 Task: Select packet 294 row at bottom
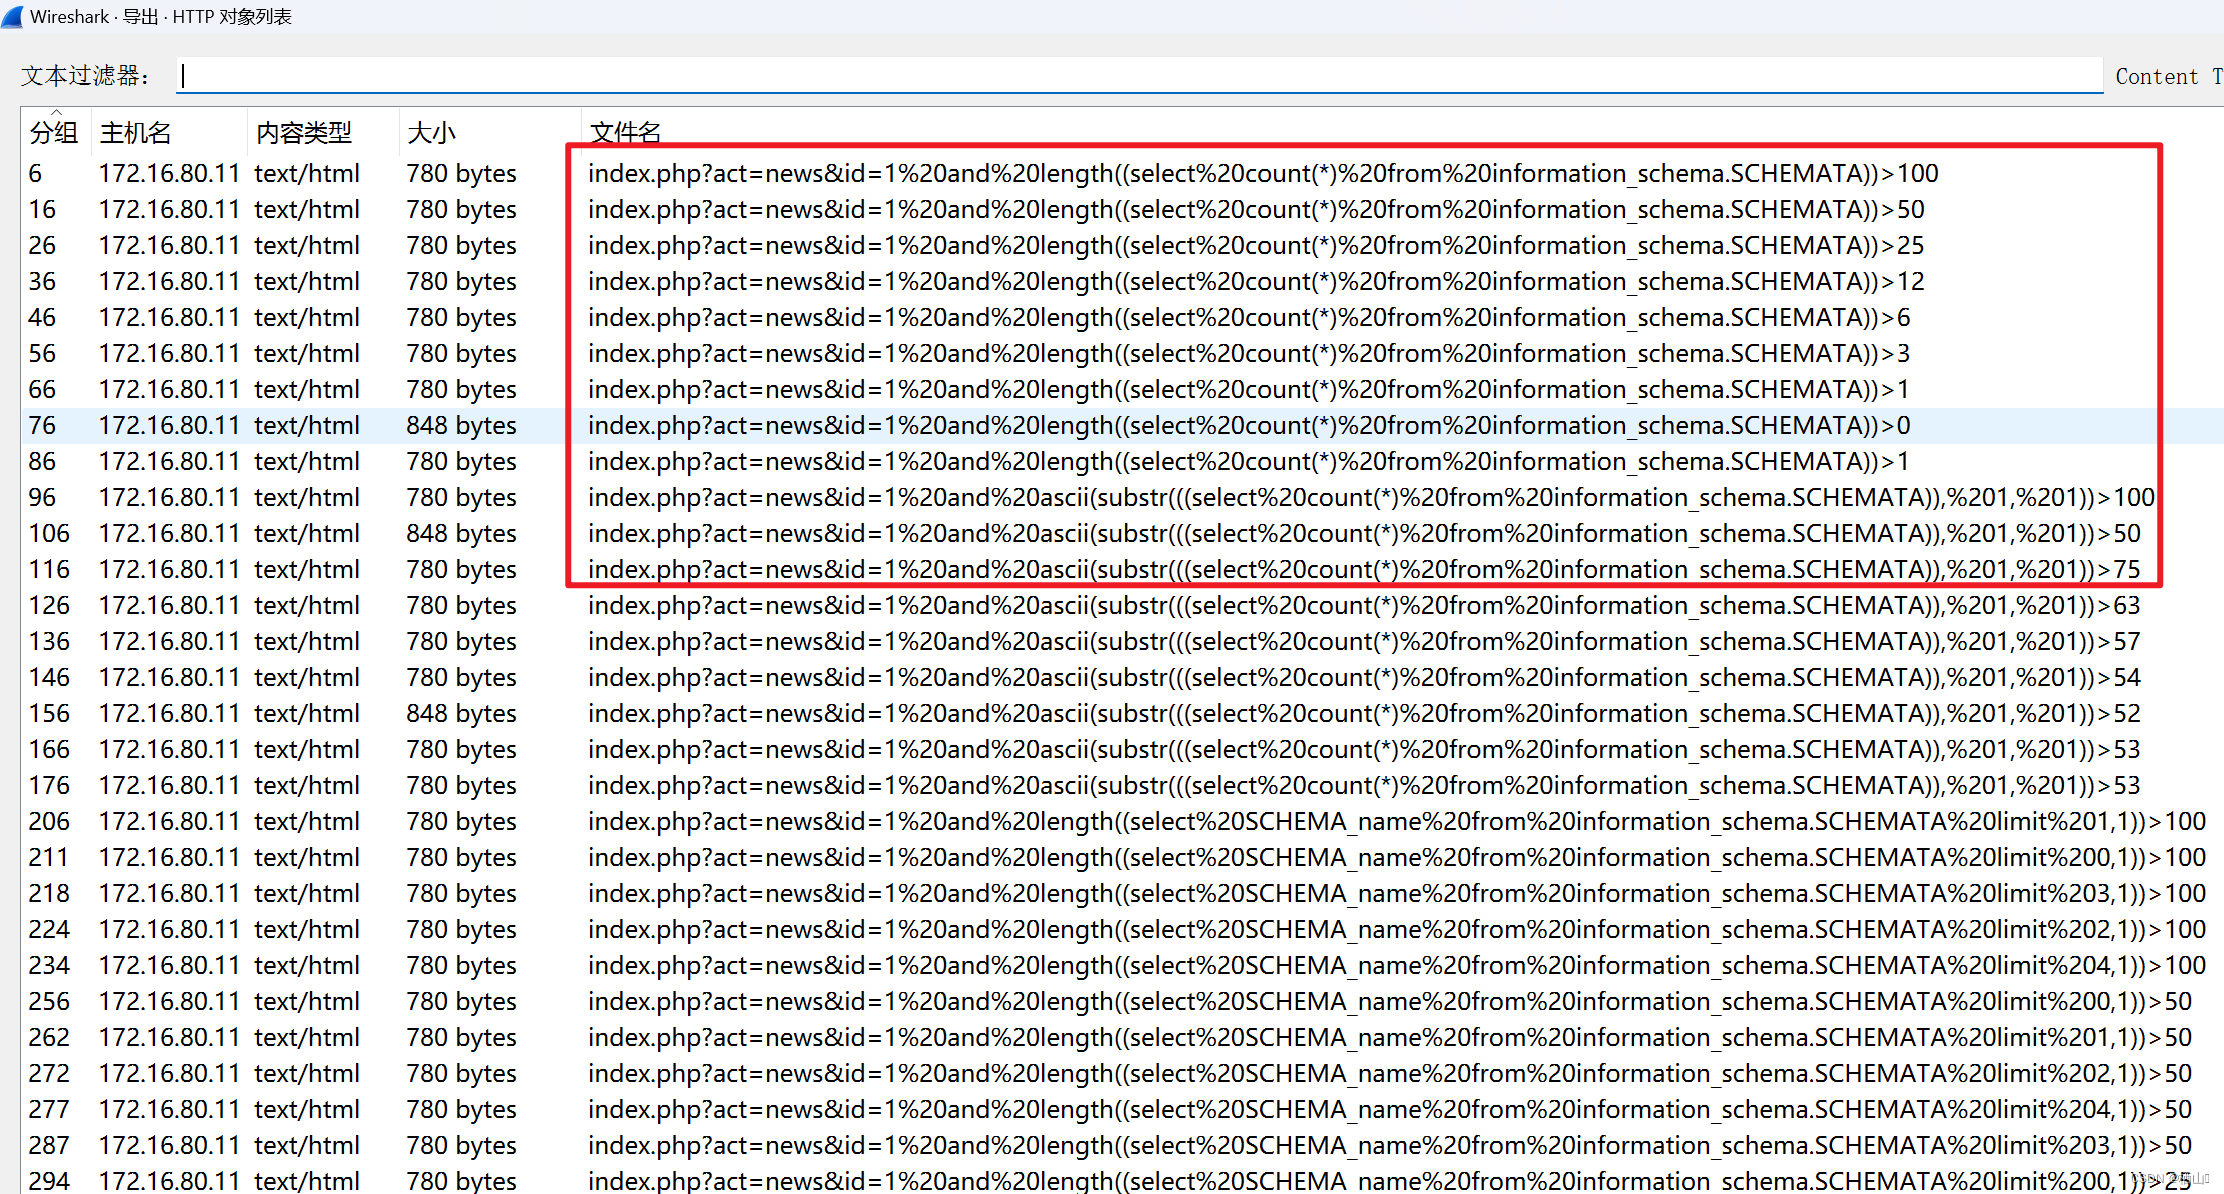[1122, 1180]
